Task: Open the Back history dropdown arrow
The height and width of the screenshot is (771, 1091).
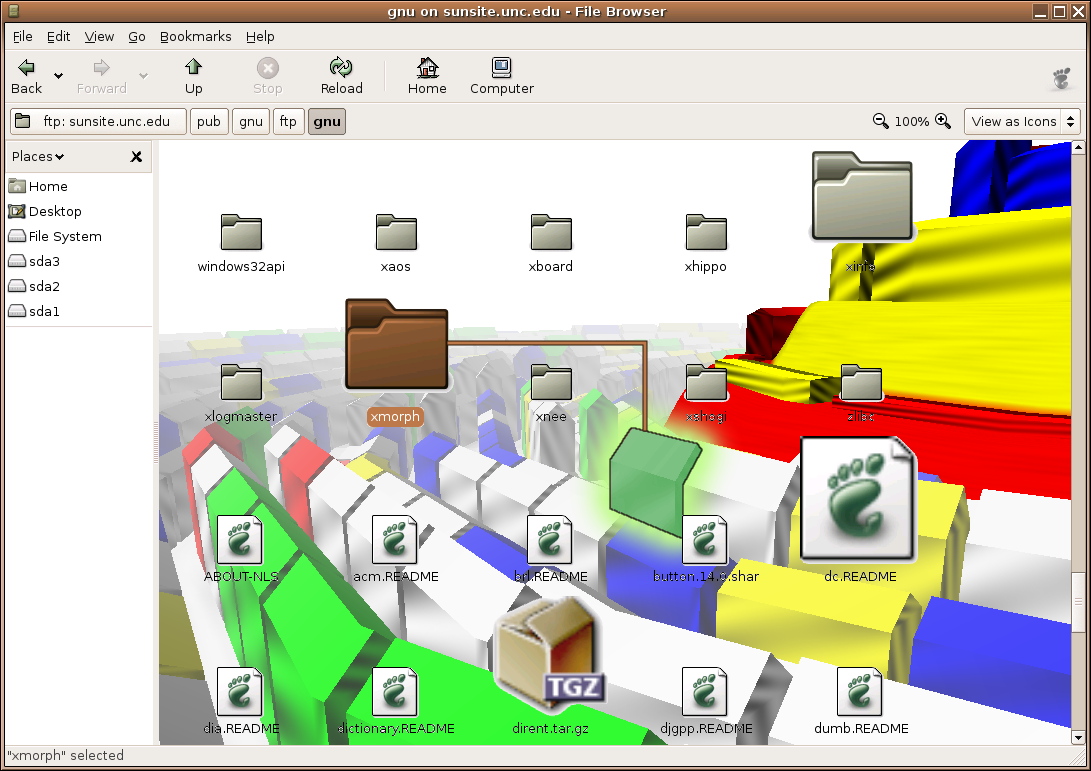Action: point(58,76)
